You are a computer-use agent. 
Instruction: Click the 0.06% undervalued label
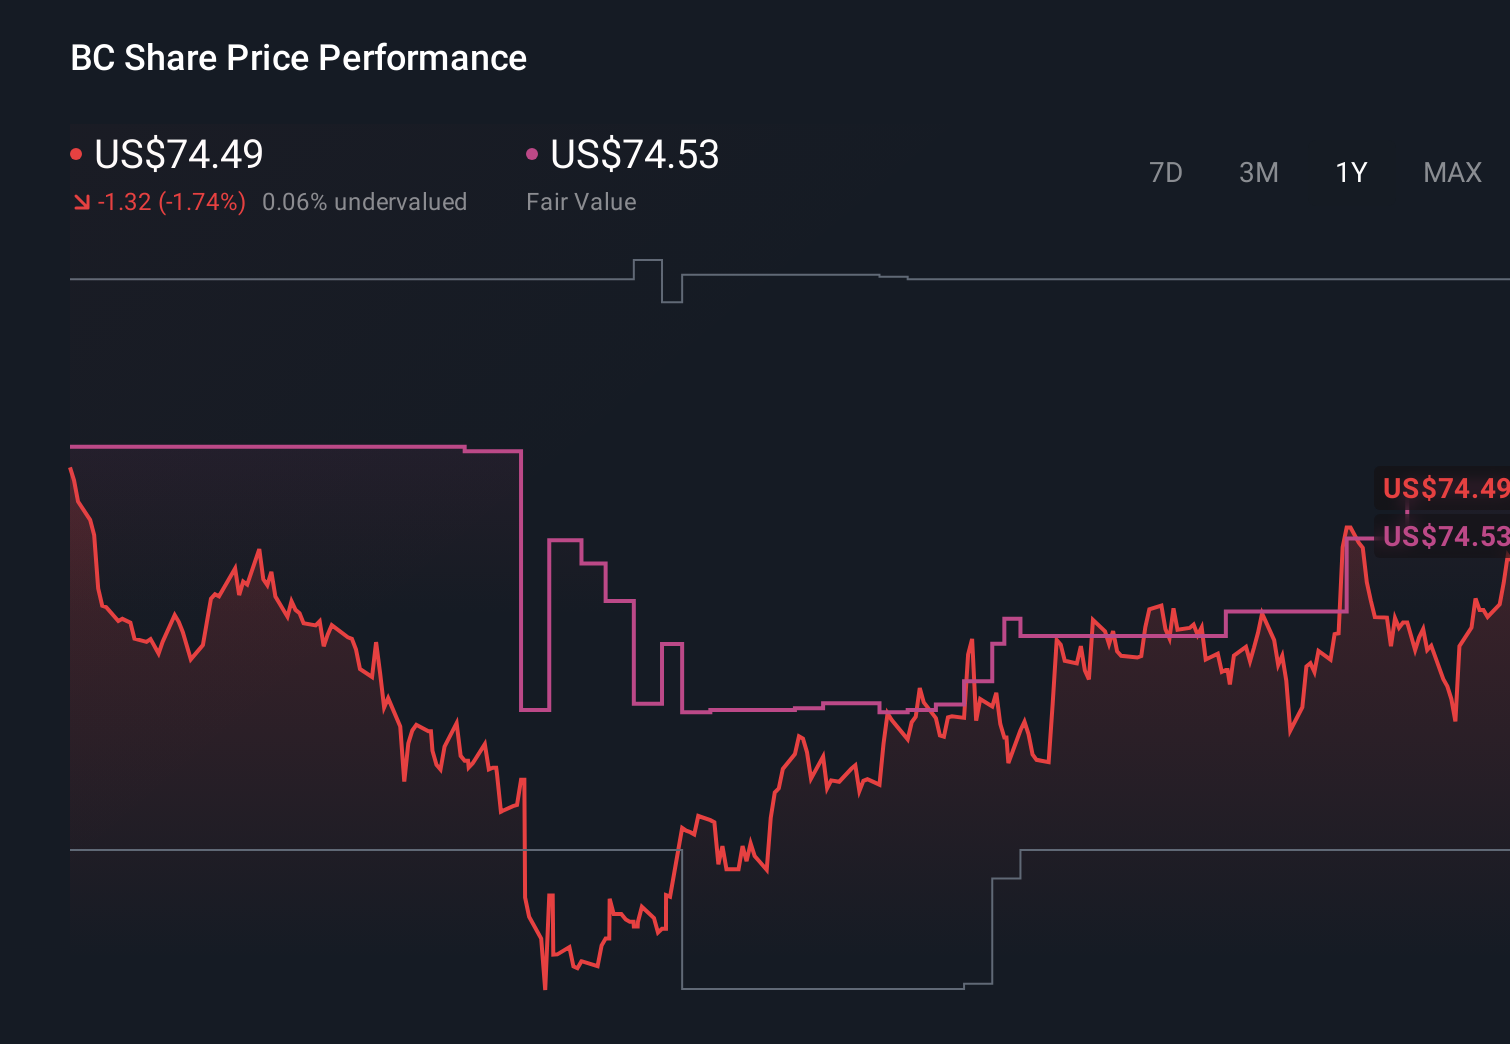365,201
